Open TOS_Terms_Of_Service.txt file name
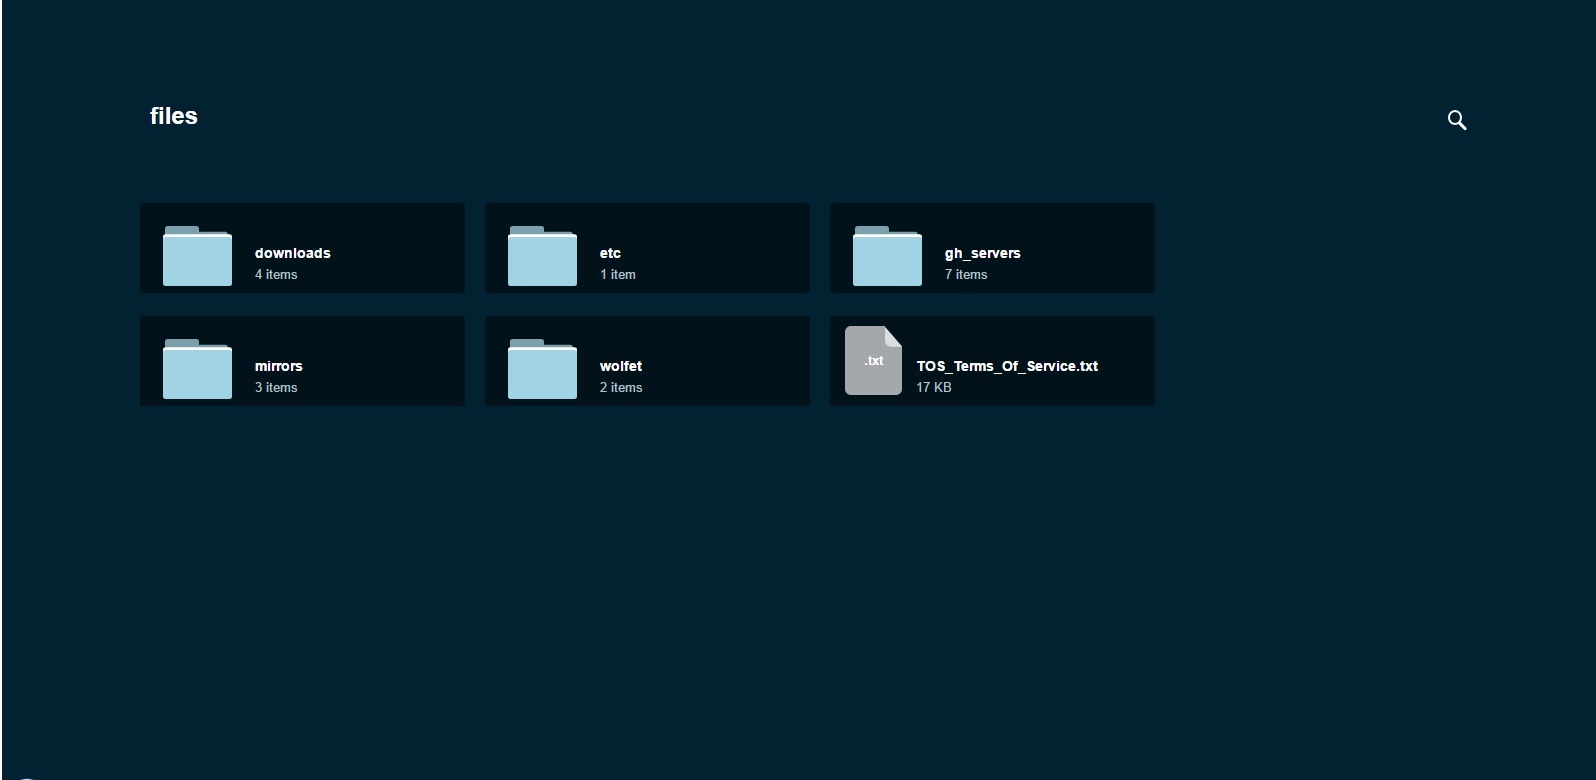This screenshot has width=1596, height=780. [x=1007, y=366]
